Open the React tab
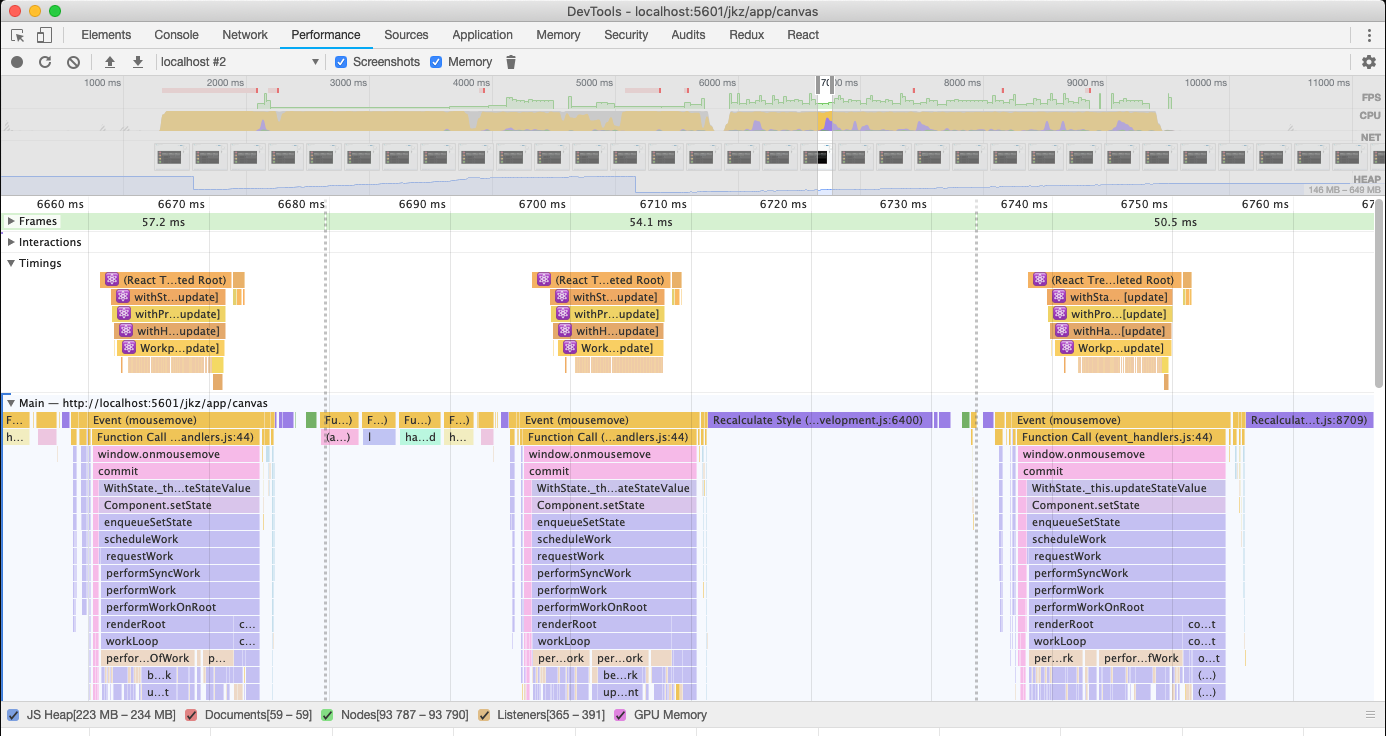This screenshot has height=736, width=1386. point(803,35)
